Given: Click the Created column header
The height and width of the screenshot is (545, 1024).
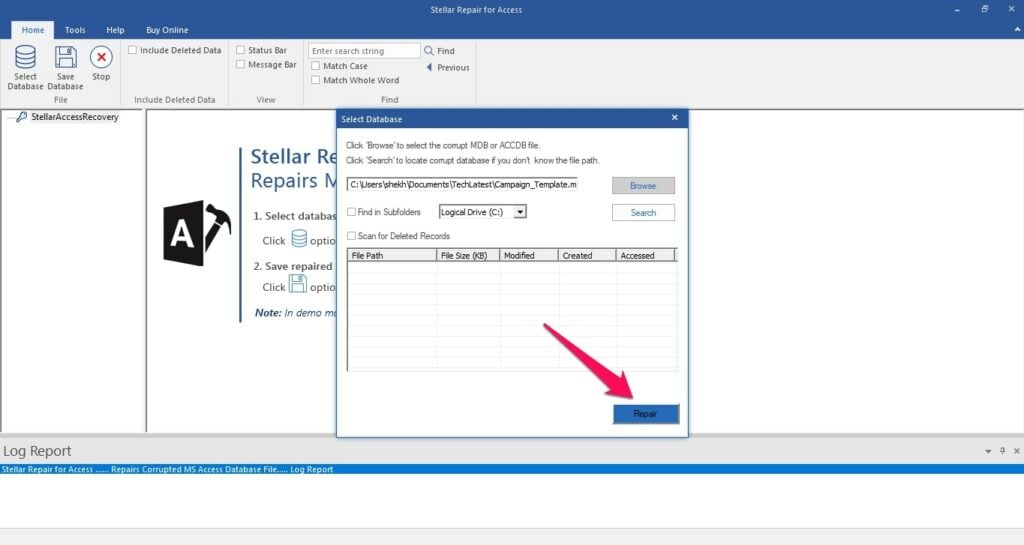Looking at the screenshot, I should [x=587, y=255].
